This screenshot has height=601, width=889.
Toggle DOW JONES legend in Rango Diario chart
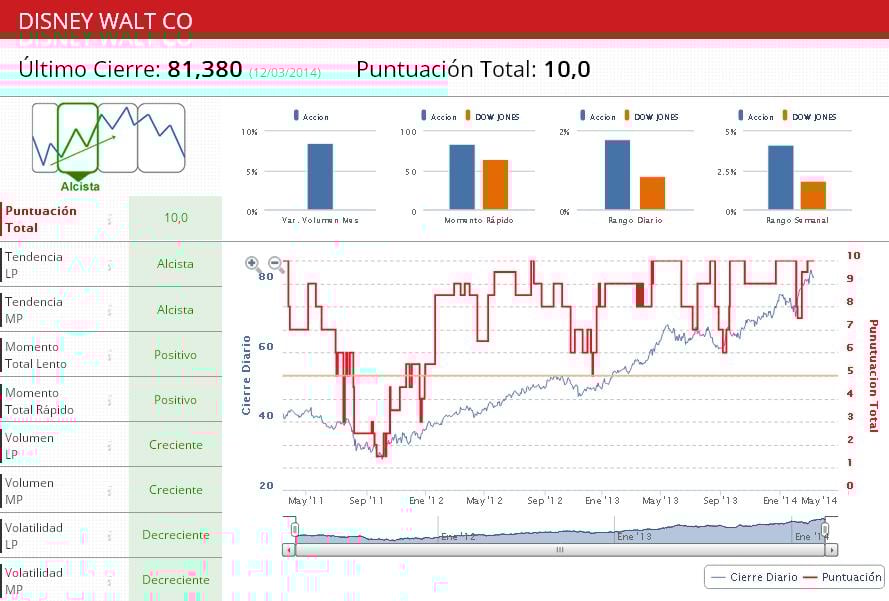pos(651,116)
